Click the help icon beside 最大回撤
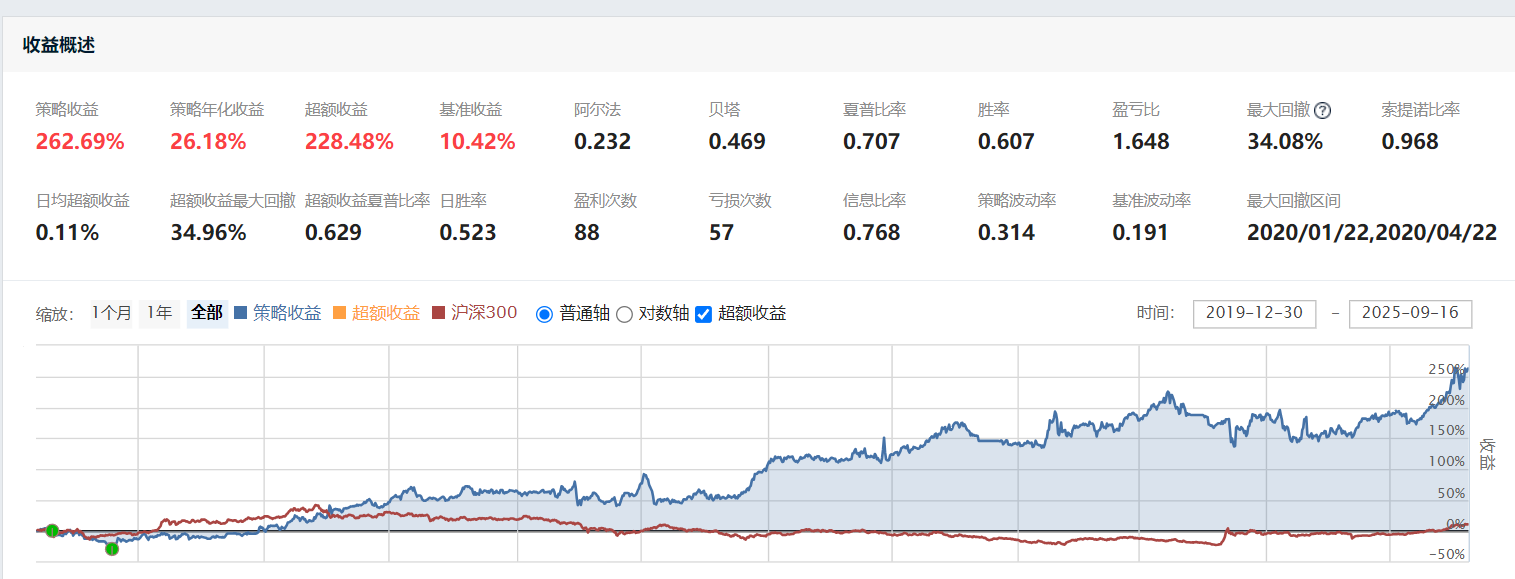This screenshot has height=579, width=1515. (1322, 111)
